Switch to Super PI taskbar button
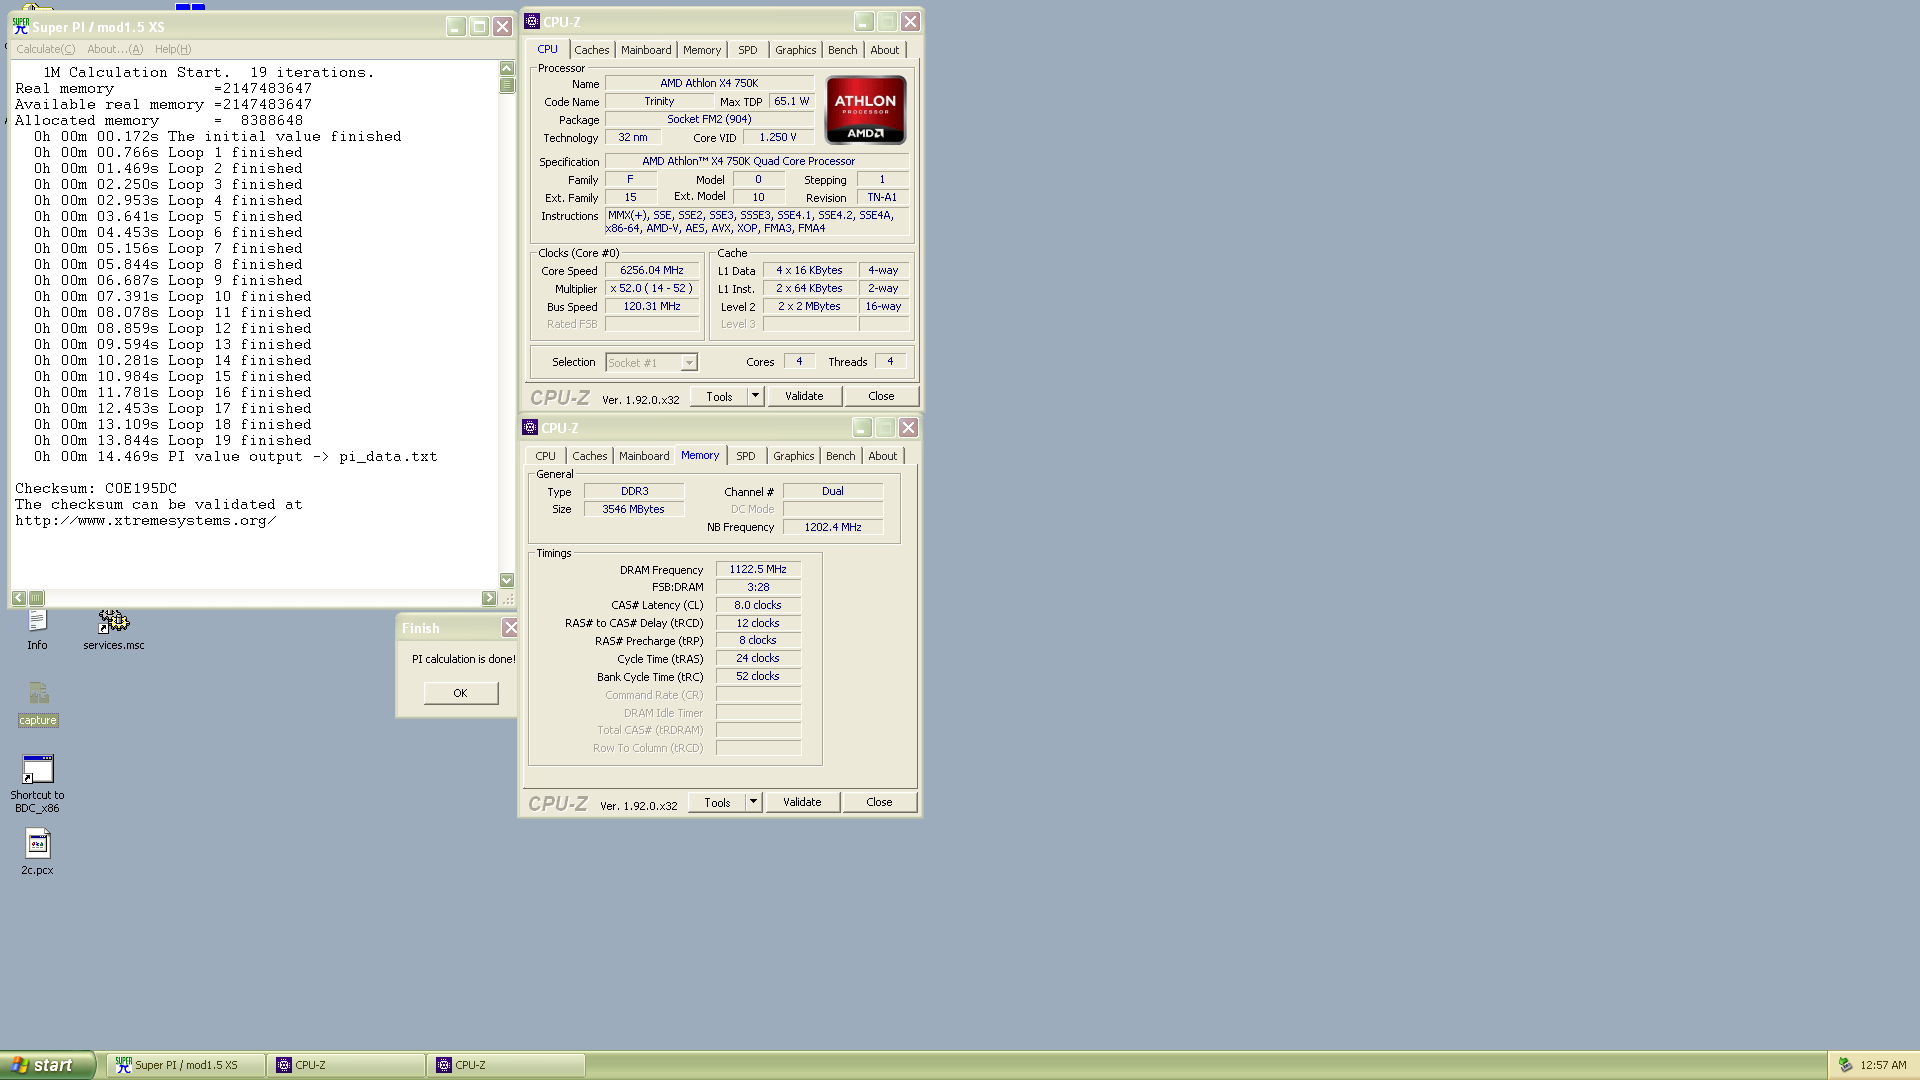The image size is (1920, 1080). [x=186, y=1065]
